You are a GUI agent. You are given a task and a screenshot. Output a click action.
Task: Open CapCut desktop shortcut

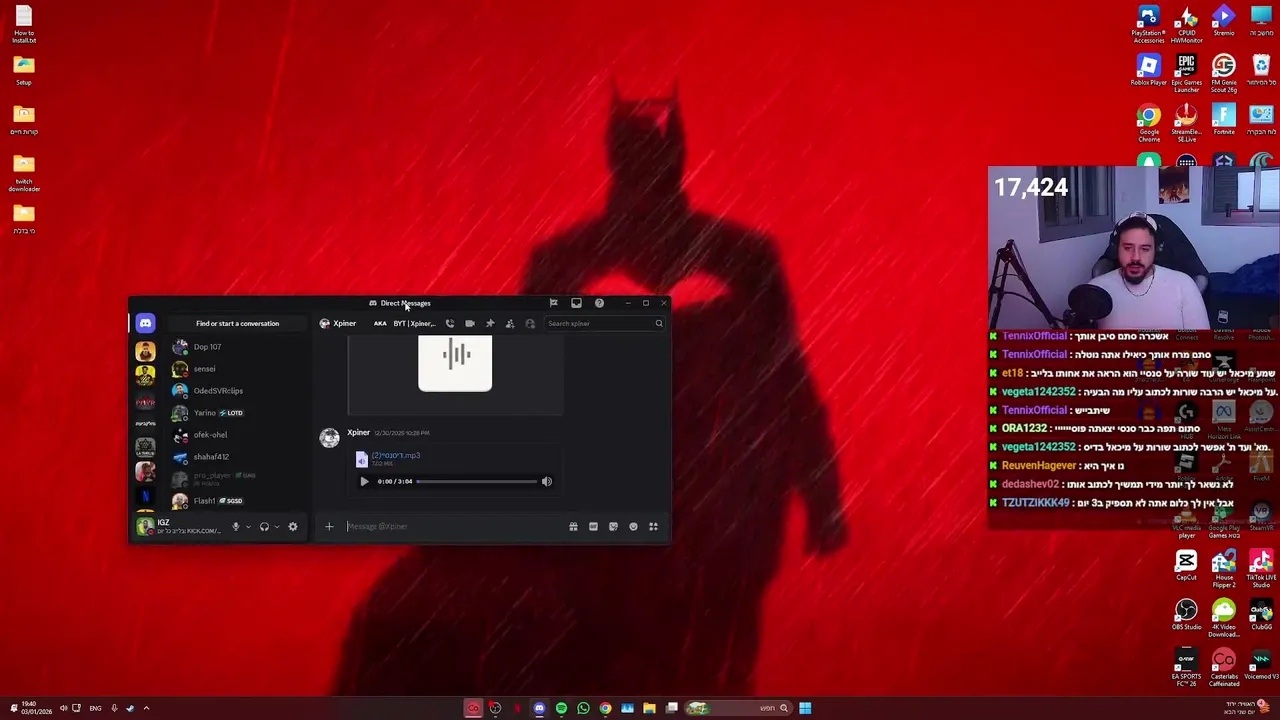click(x=1186, y=565)
